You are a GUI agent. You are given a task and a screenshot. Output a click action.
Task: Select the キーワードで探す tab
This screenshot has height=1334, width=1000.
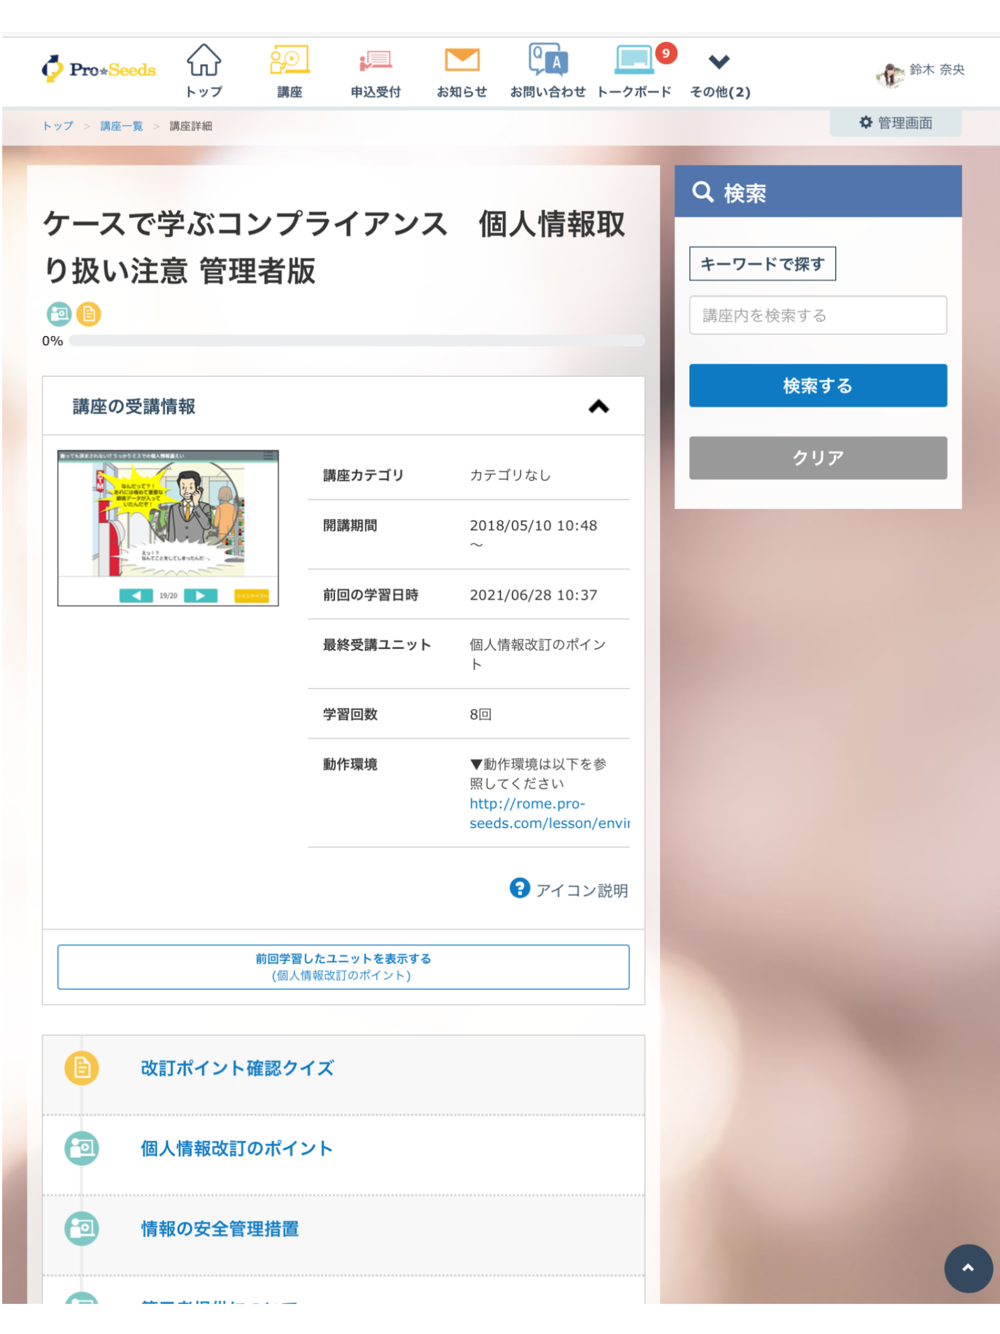pyautogui.click(x=762, y=264)
